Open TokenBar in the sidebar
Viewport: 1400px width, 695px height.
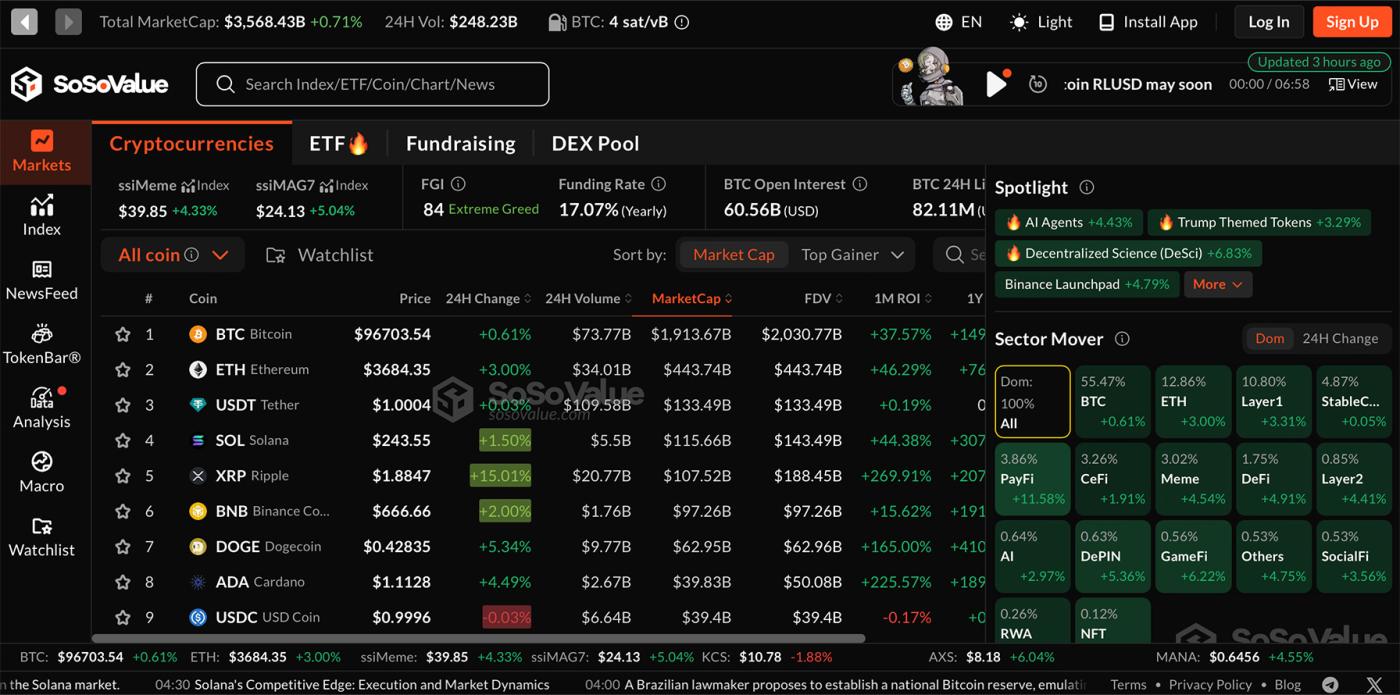(41, 344)
